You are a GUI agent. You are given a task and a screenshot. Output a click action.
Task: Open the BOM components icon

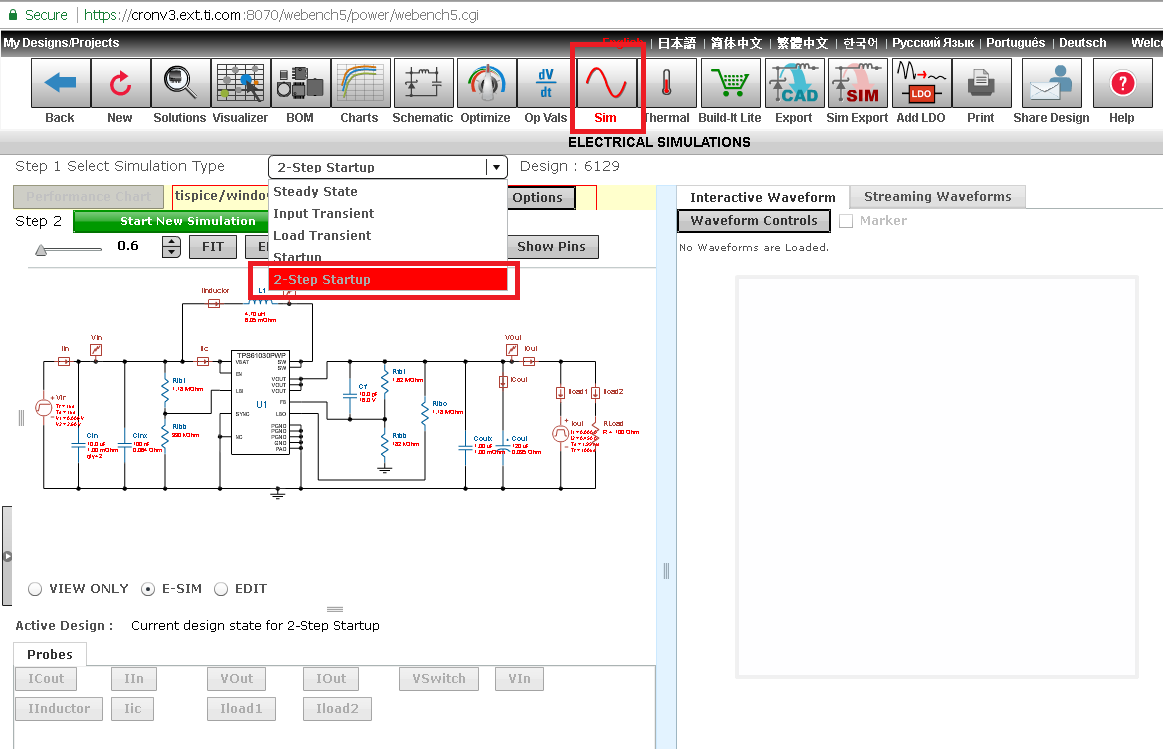coord(300,84)
